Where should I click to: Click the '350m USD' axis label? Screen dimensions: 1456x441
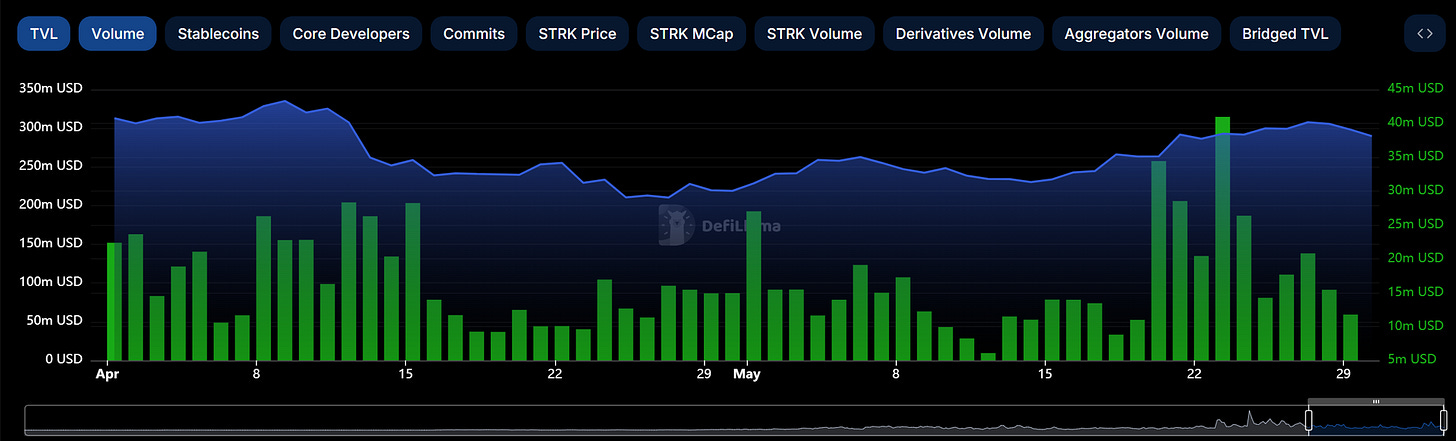click(50, 89)
